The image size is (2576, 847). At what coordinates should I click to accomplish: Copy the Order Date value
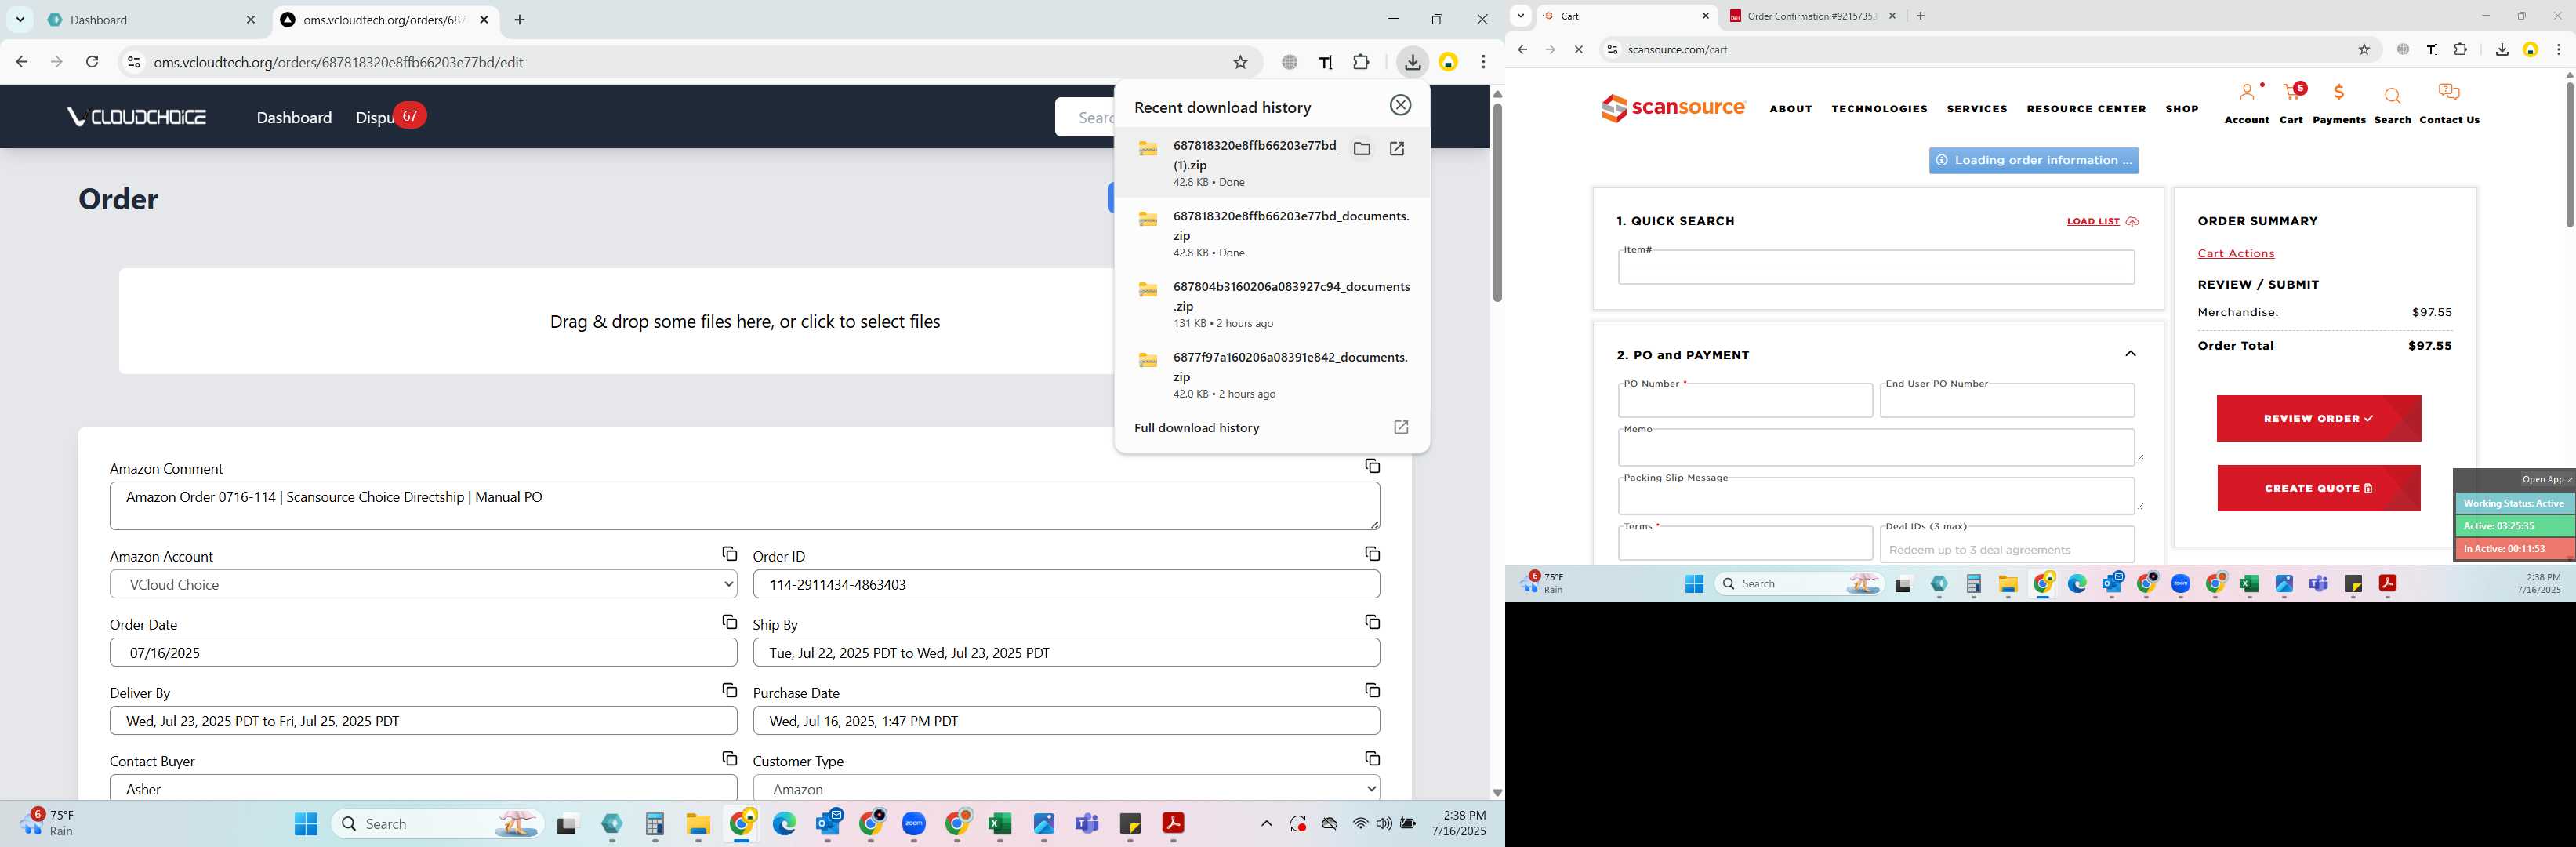tap(729, 622)
